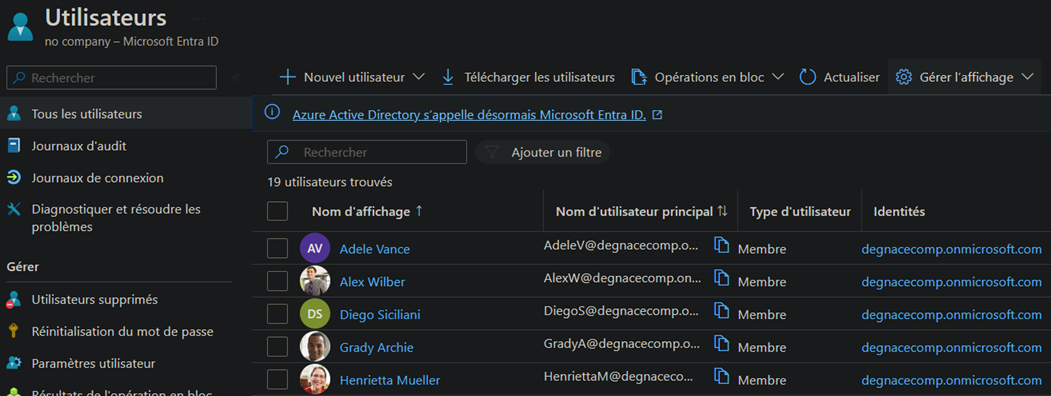Image resolution: width=1051 pixels, height=396 pixels.
Task: Tick the select-all checkbox in header
Action: coord(277,211)
